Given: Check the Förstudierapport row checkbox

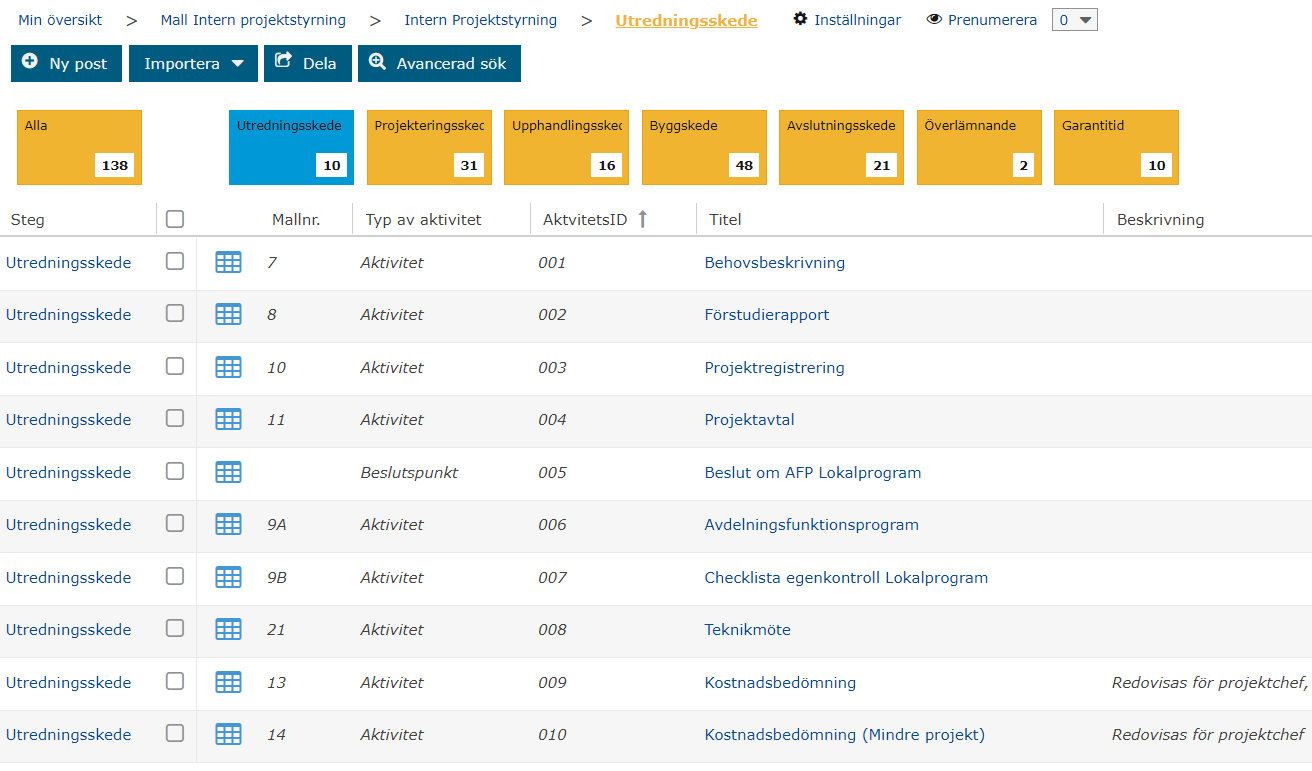Looking at the screenshot, I should (175, 313).
